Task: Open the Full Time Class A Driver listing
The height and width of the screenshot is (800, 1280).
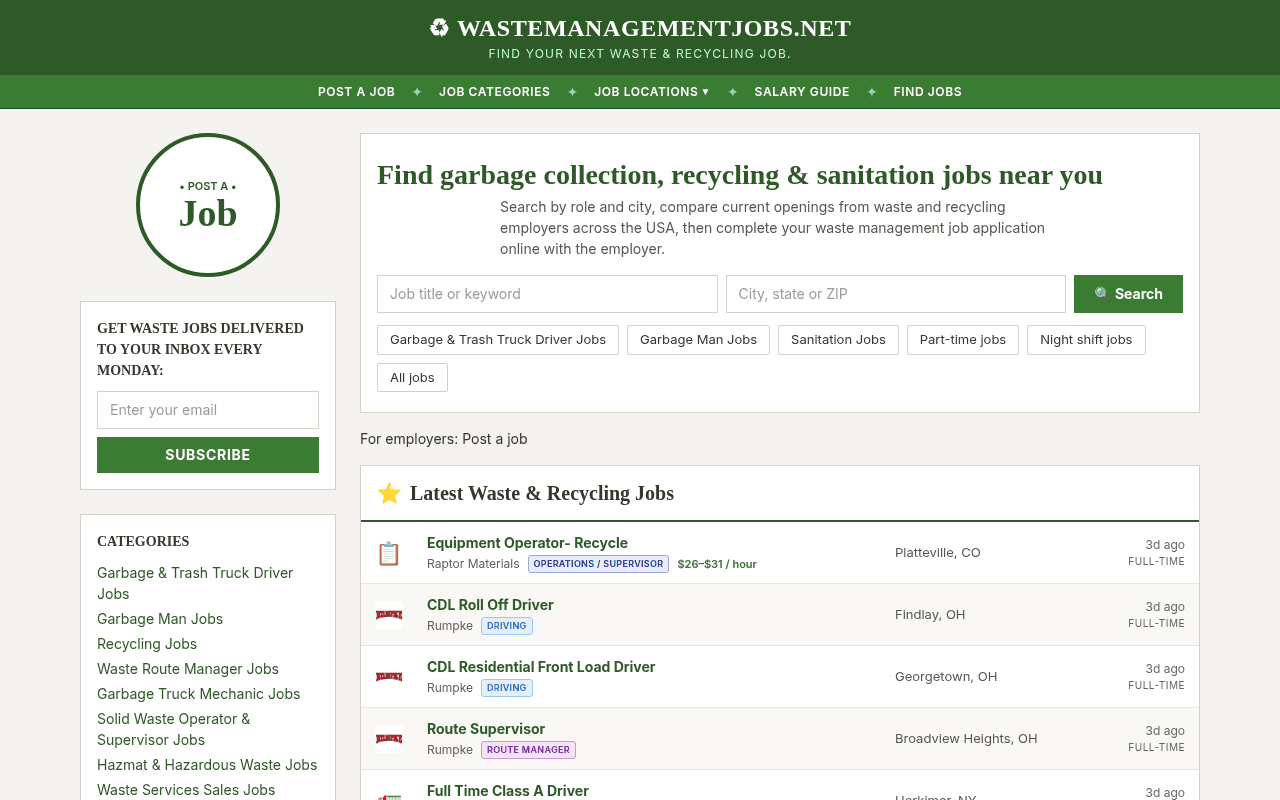Action: click(x=508, y=791)
